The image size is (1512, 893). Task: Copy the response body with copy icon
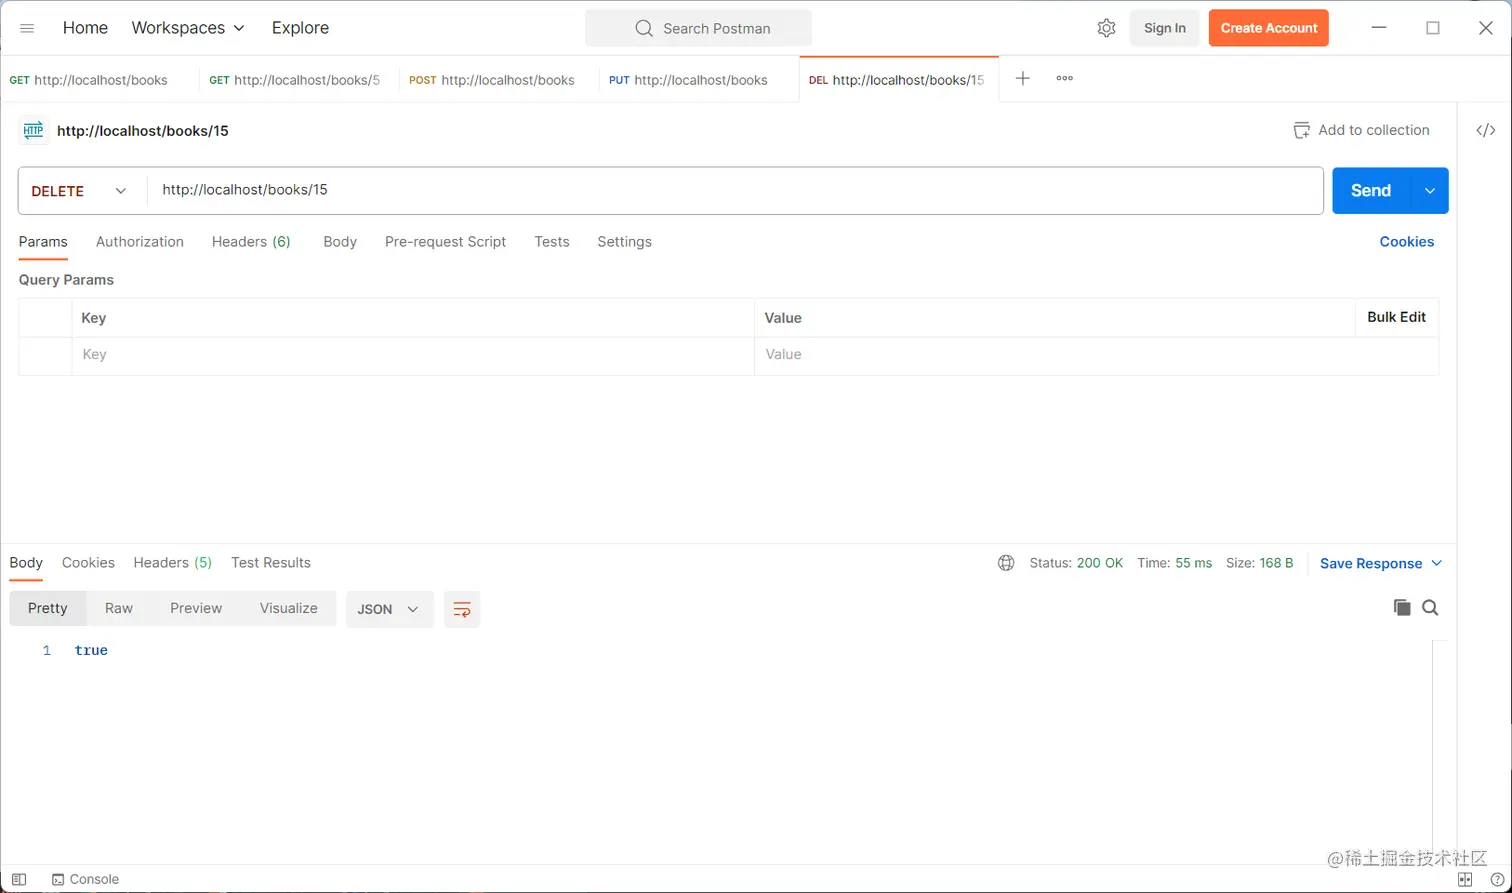point(1402,607)
